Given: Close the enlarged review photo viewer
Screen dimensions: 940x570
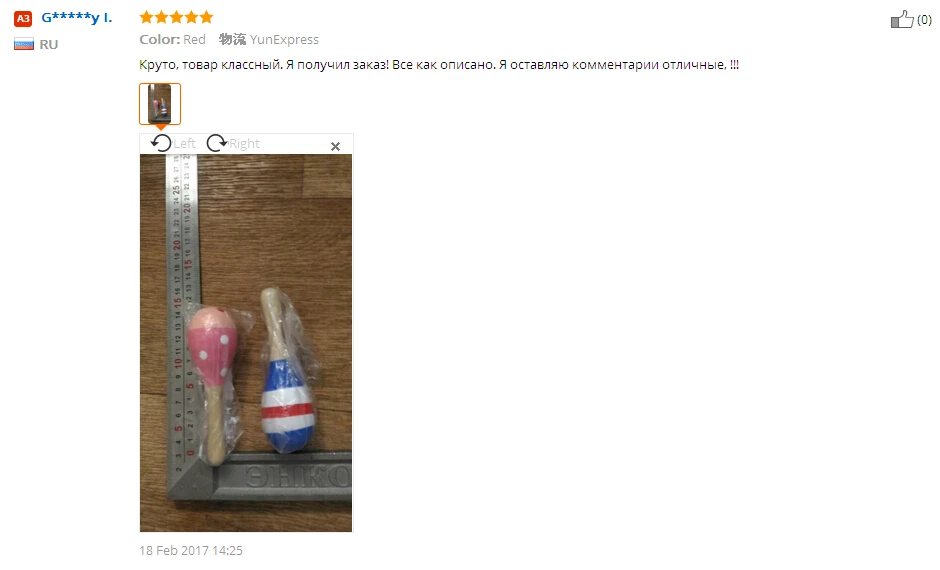Looking at the screenshot, I should pos(335,146).
